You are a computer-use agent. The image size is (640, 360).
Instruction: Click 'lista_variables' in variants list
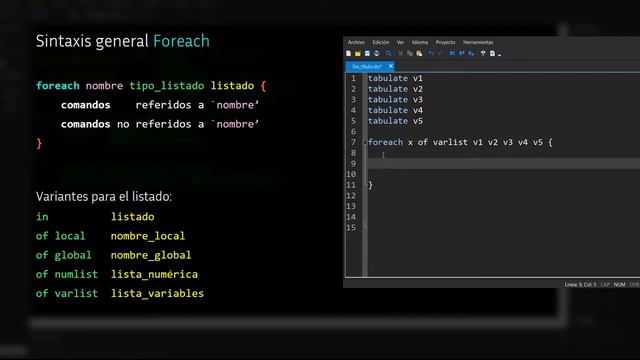(x=157, y=293)
